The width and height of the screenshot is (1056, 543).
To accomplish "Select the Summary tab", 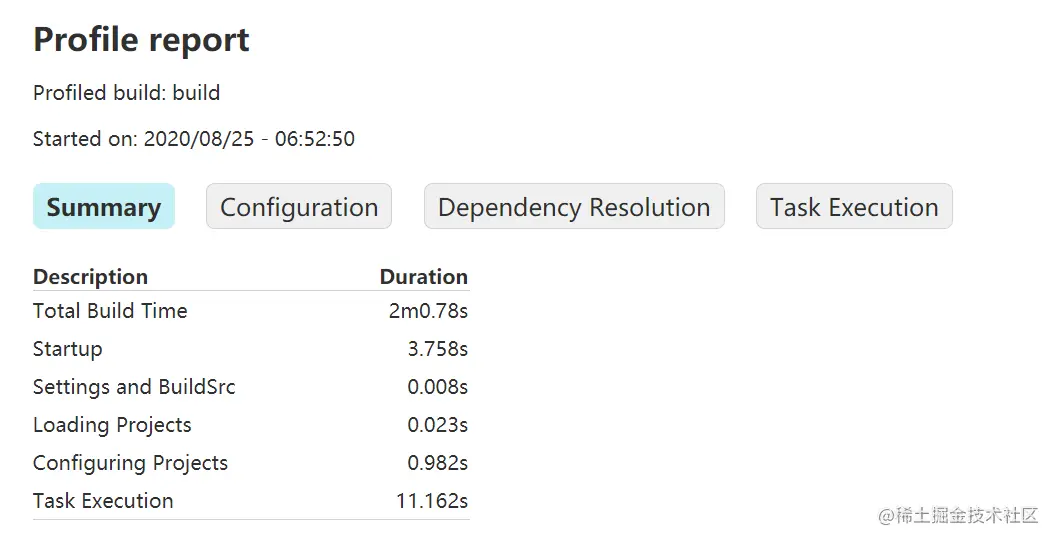I will pos(104,206).
